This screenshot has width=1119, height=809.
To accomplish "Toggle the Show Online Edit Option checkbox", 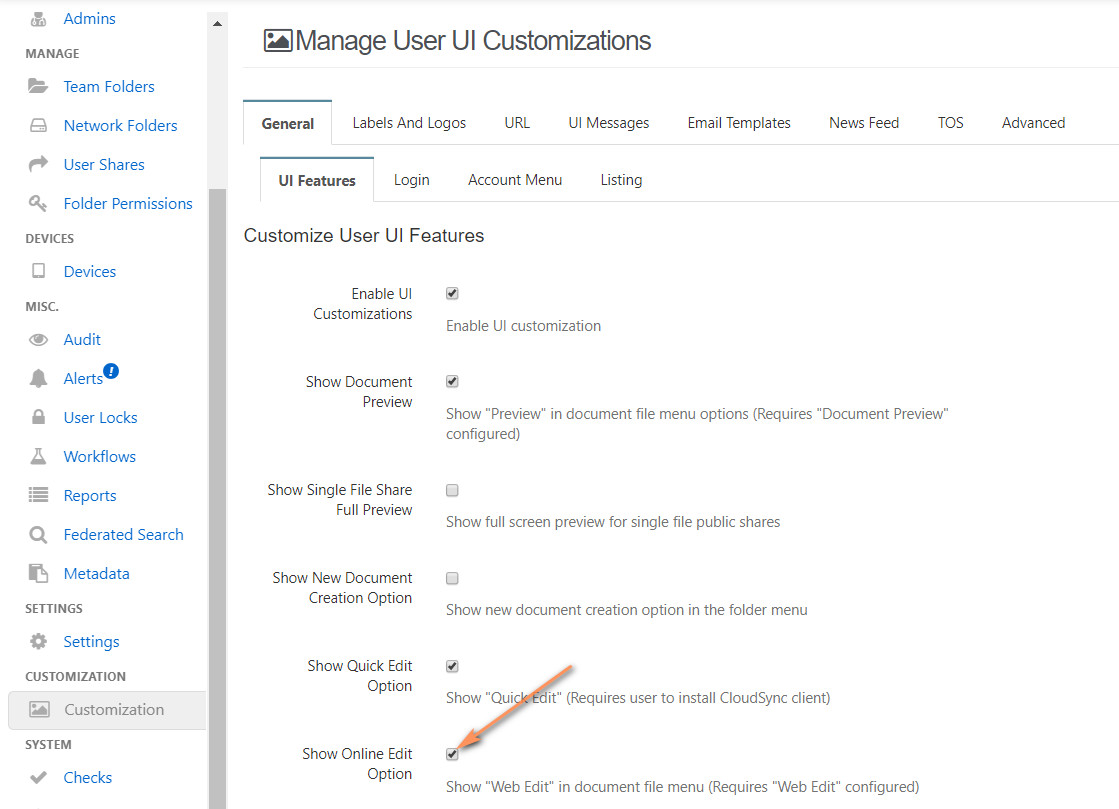I will coord(452,754).
